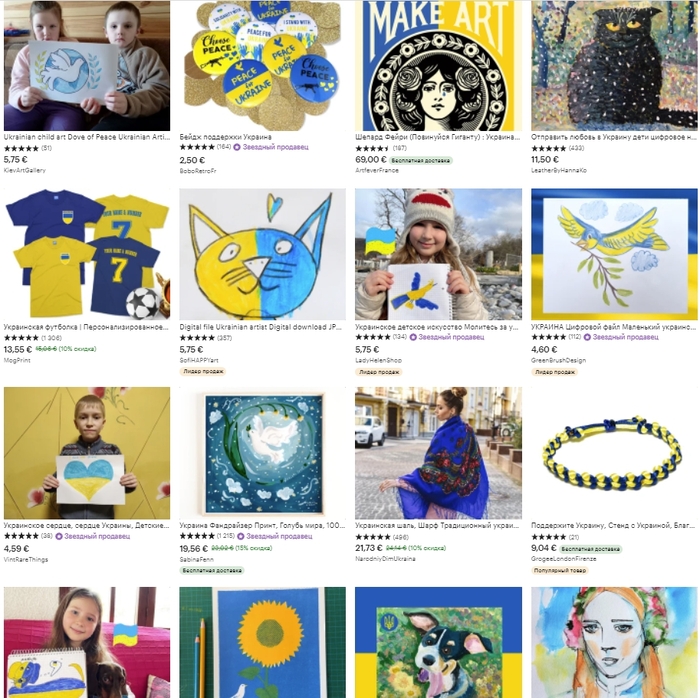Open the sunflower print product image
Screen dimensions: 700x698
pos(262,642)
